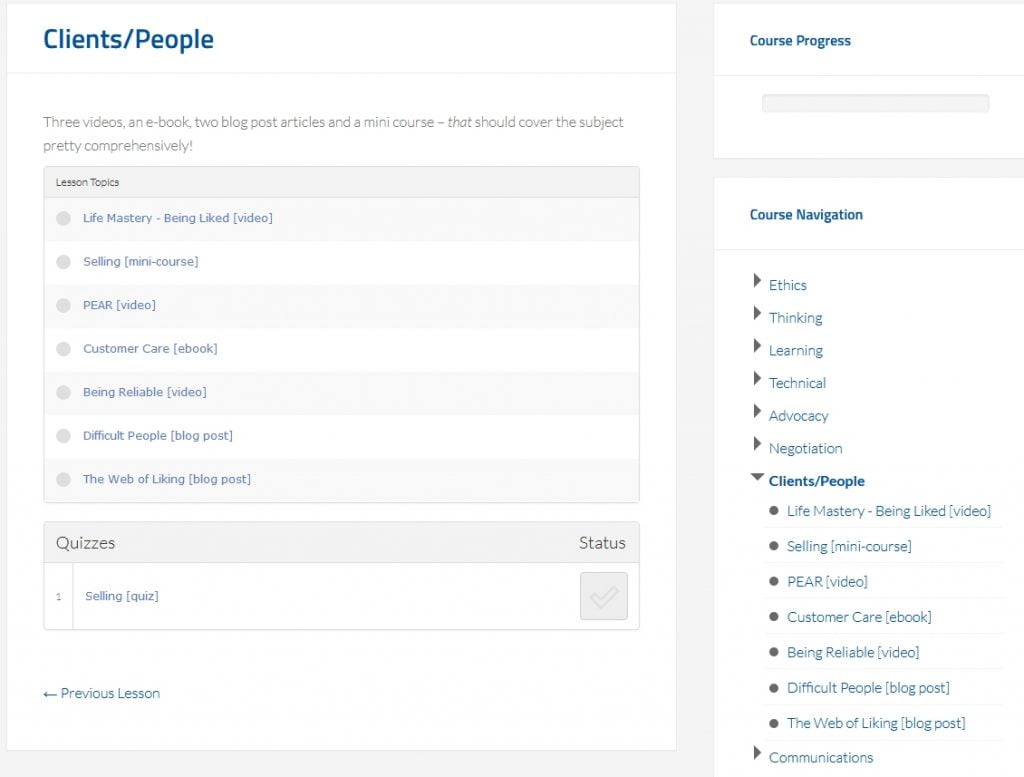Open PEAR [video] in Course Navigation sidebar
The width and height of the screenshot is (1024, 777).
827,581
